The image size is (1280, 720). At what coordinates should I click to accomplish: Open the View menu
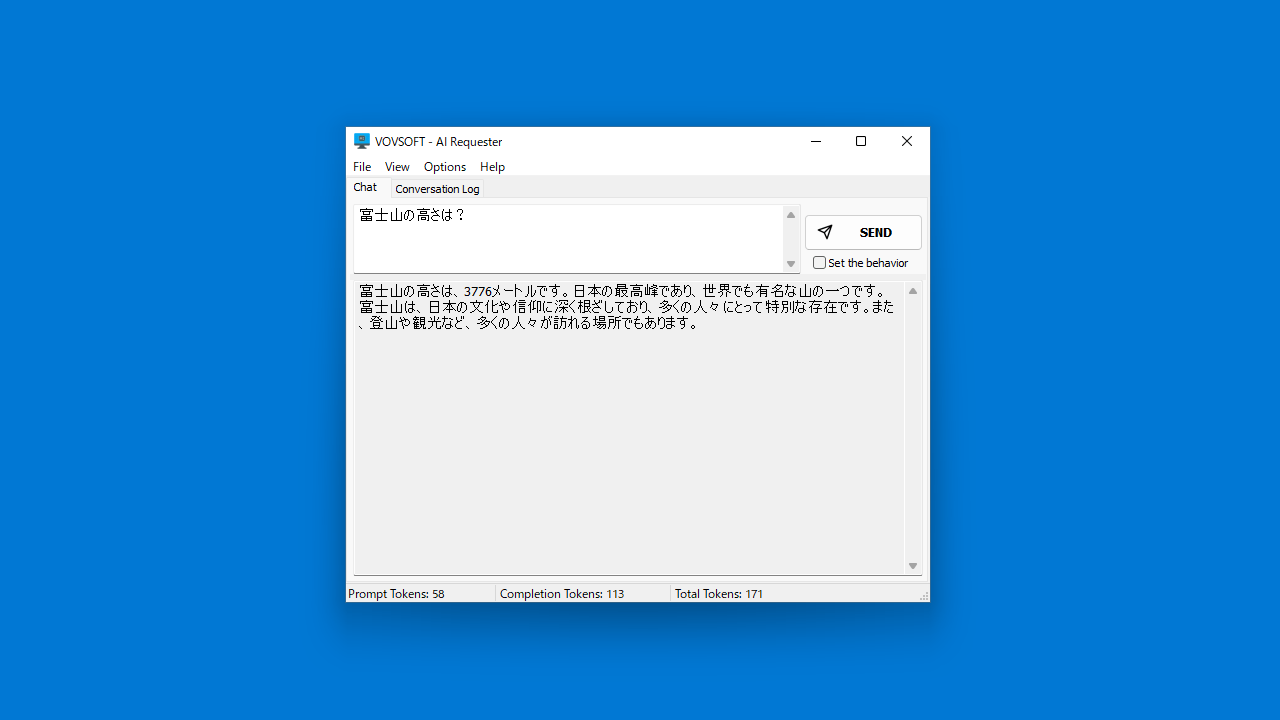397,167
